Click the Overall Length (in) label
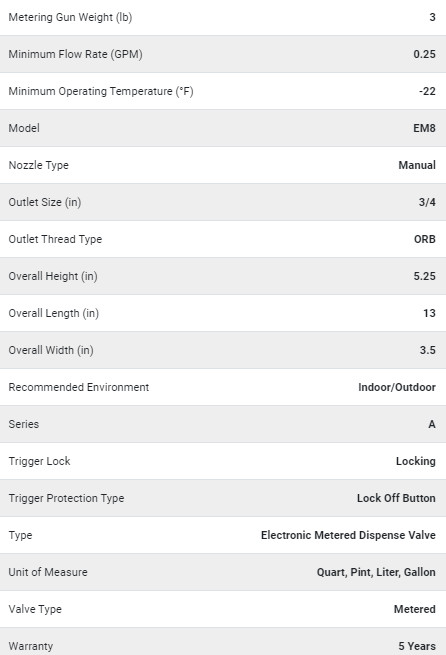 coord(53,313)
